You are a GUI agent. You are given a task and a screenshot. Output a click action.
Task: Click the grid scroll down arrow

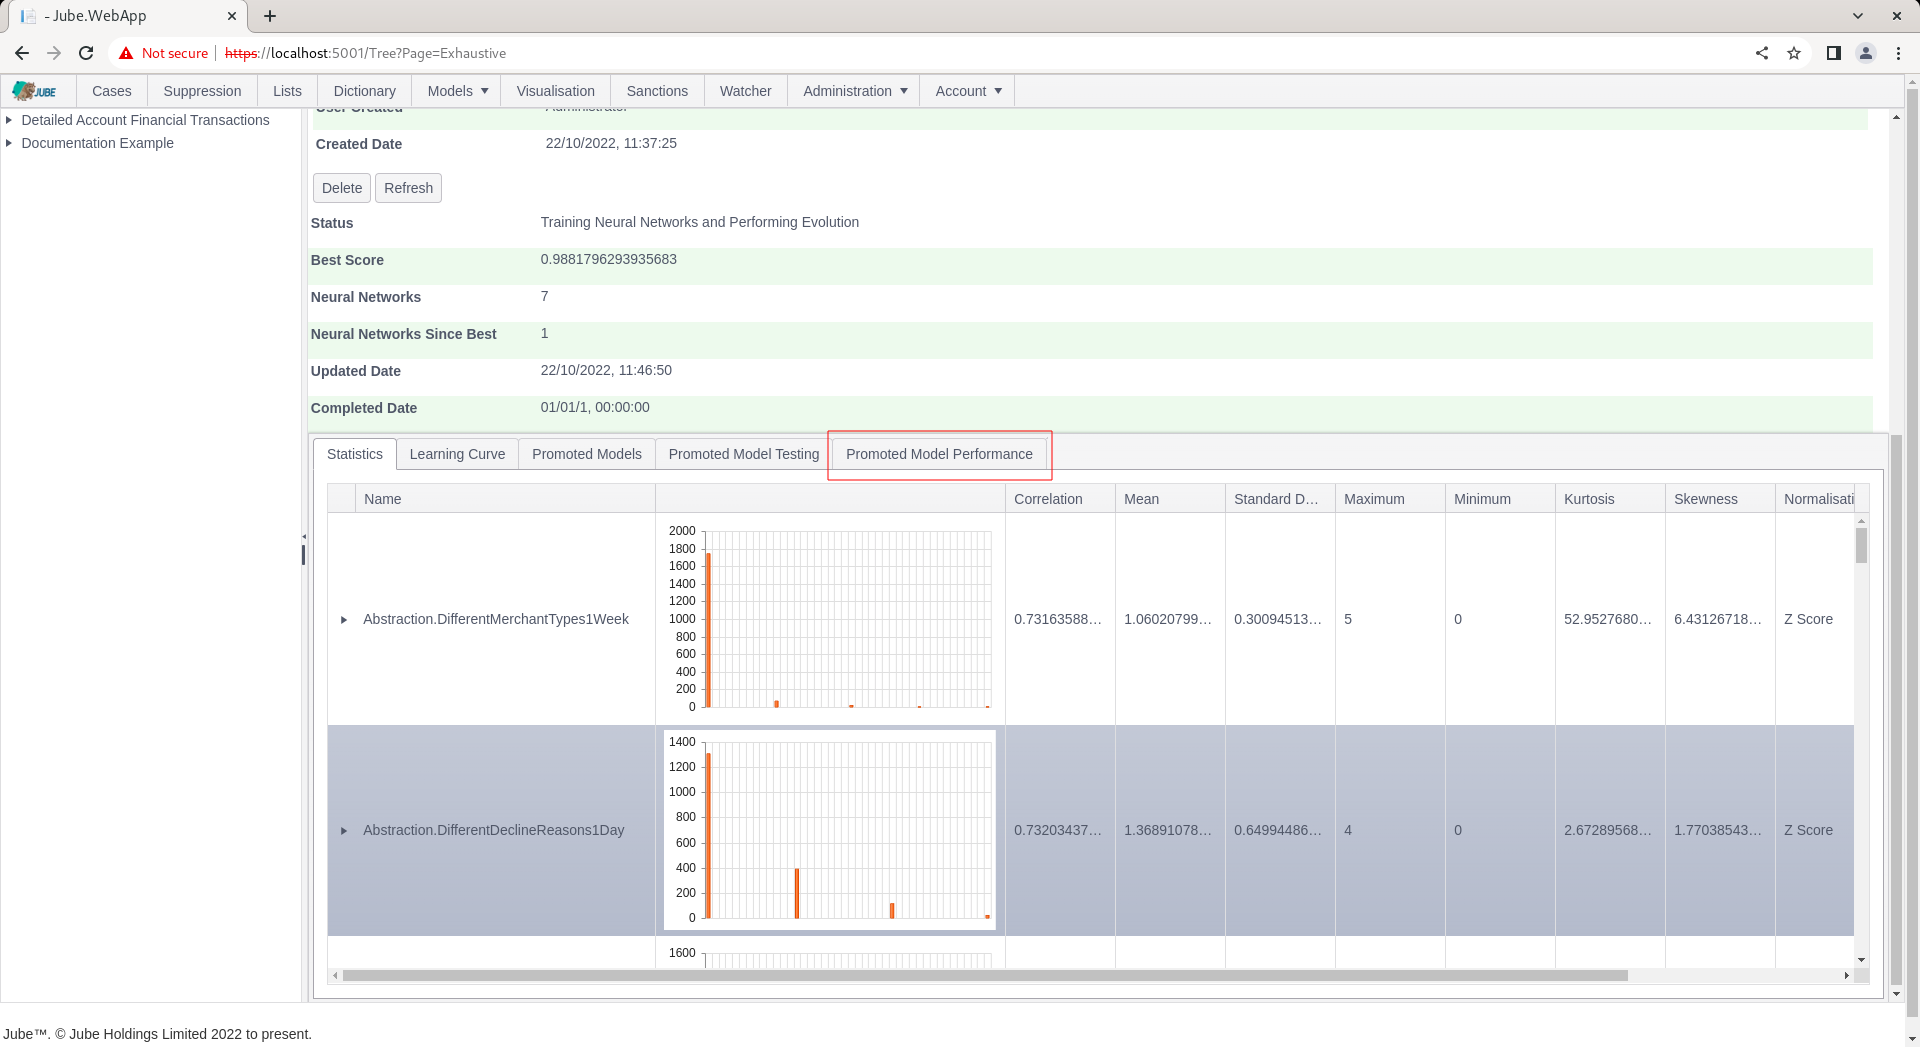click(1861, 960)
